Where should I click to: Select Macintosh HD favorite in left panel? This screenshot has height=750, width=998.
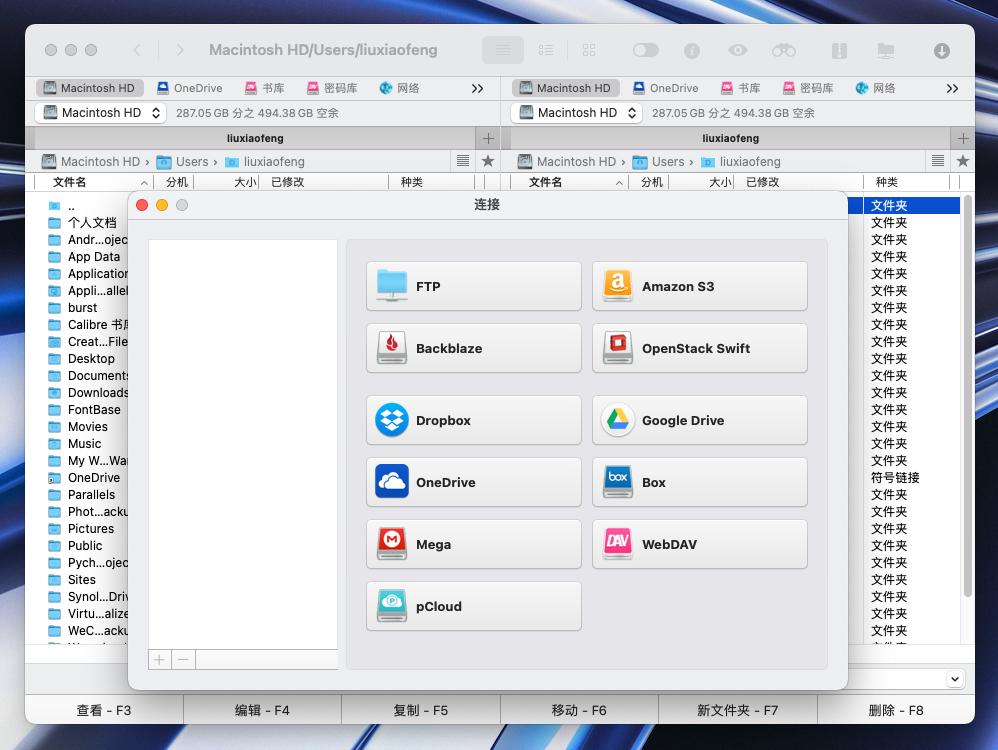89,88
